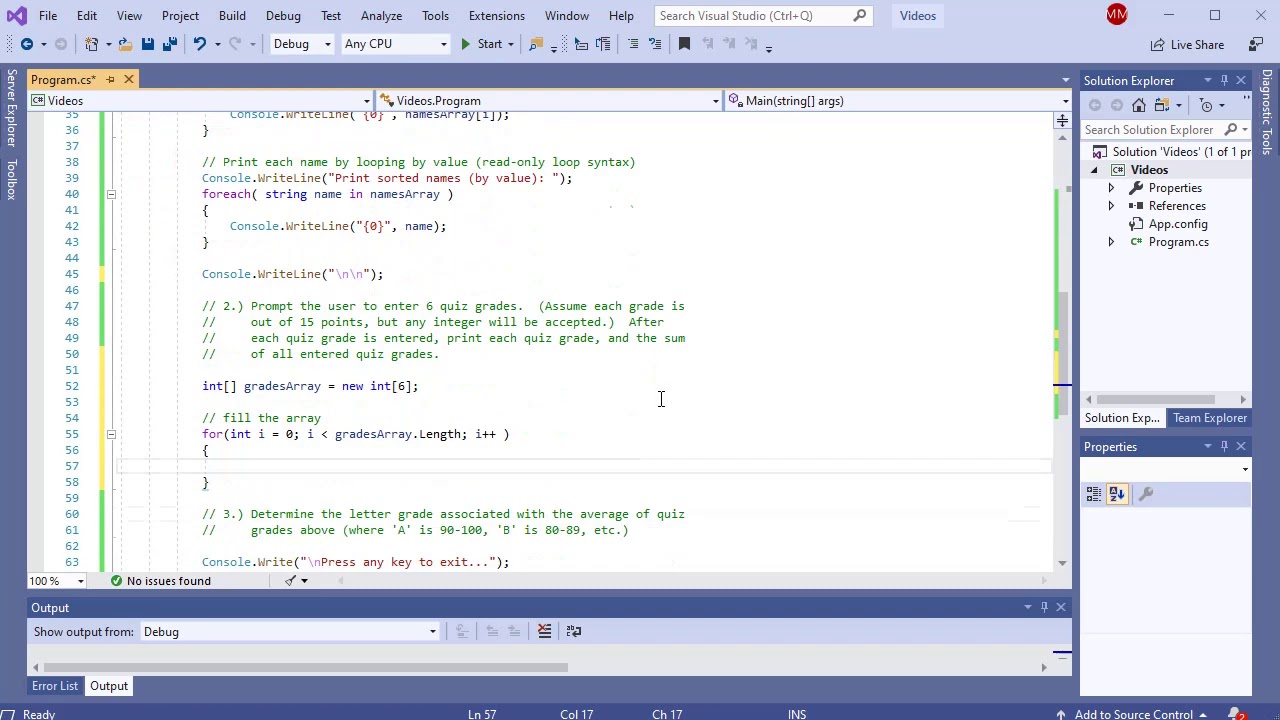Image resolution: width=1280 pixels, height=720 pixels.
Task: Open the Extensions menu
Action: pyautogui.click(x=496, y=15)
